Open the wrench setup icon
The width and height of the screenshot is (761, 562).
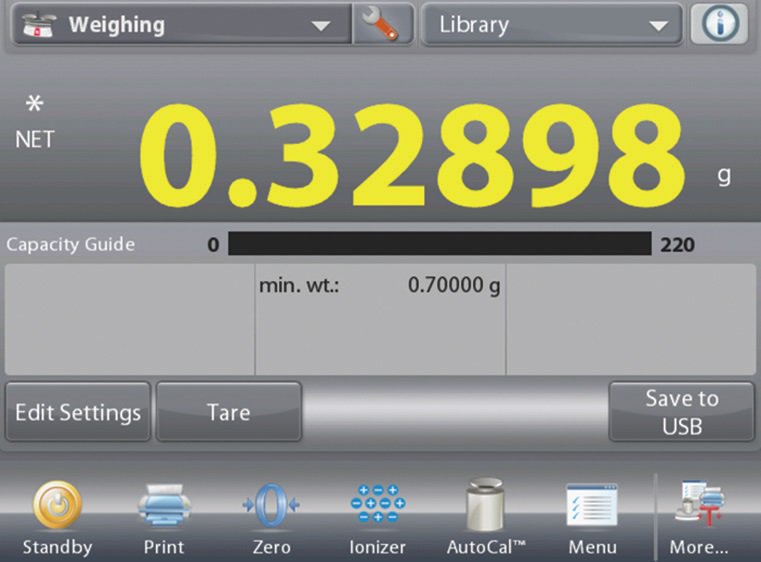click(x=383, y=24)
